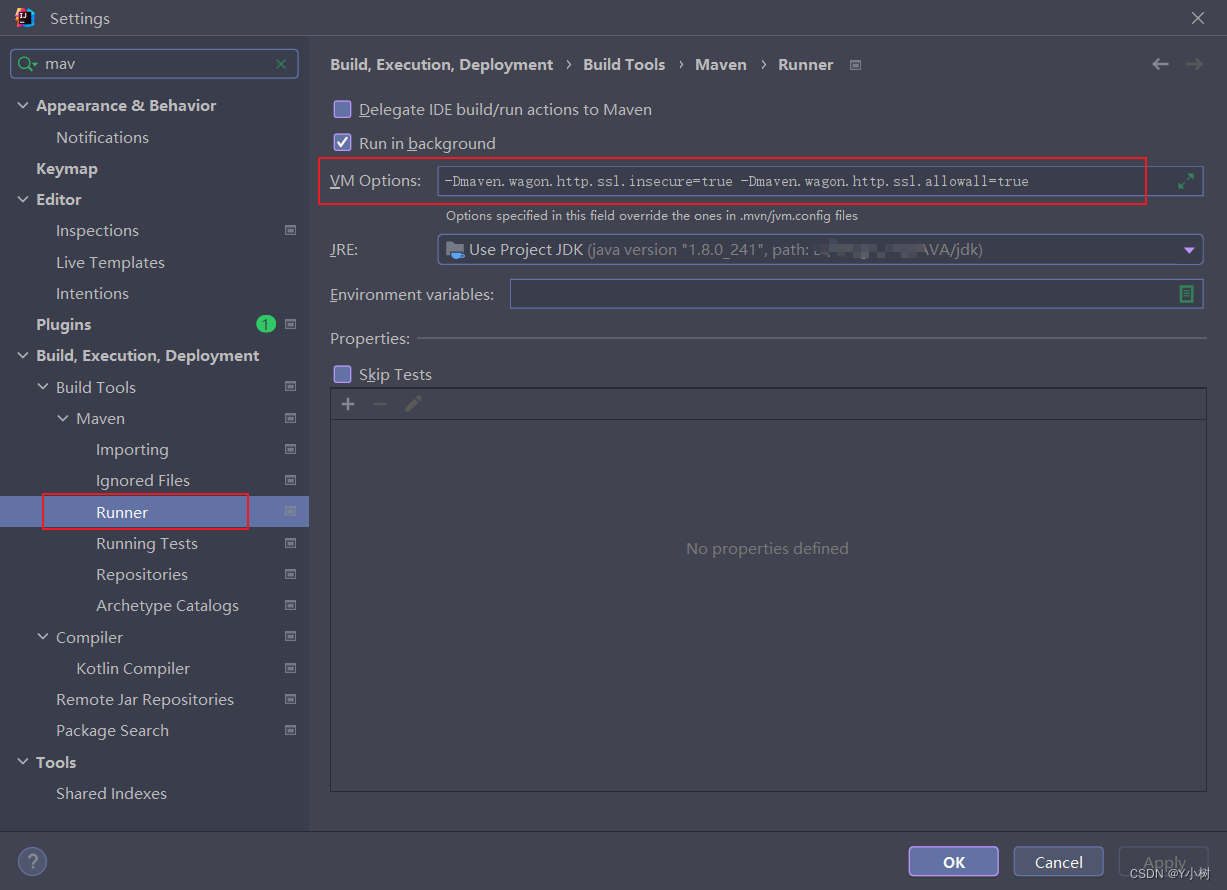The height and width of the screenshot is (890, 1227).
Task: Click project settings icon next to Inspections
Action: click(290, 231)
